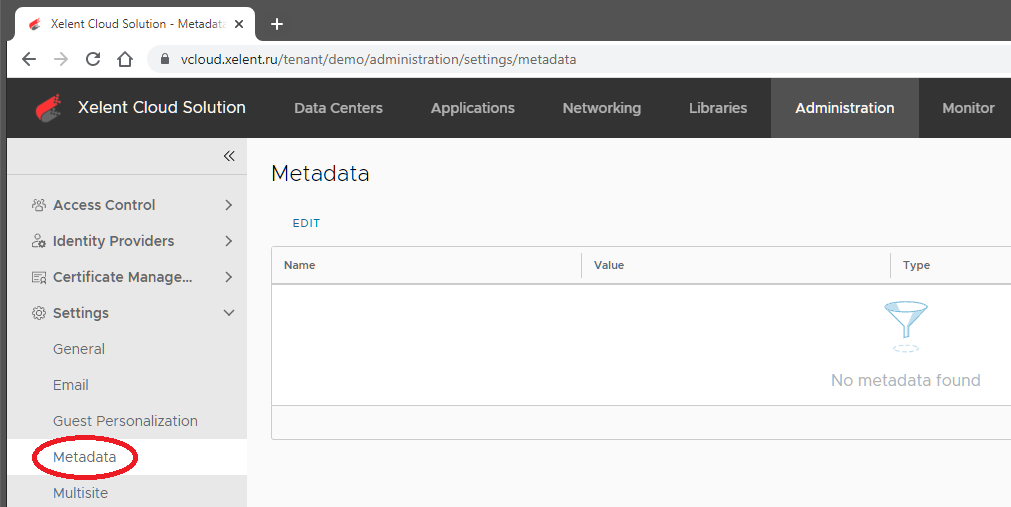Collapse the Settings section chevron

tap(228, 313)
